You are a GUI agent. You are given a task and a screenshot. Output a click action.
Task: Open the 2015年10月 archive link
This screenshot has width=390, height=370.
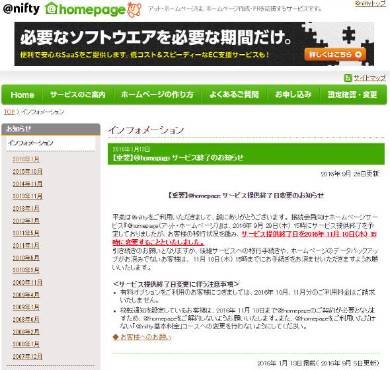(27, 171)
